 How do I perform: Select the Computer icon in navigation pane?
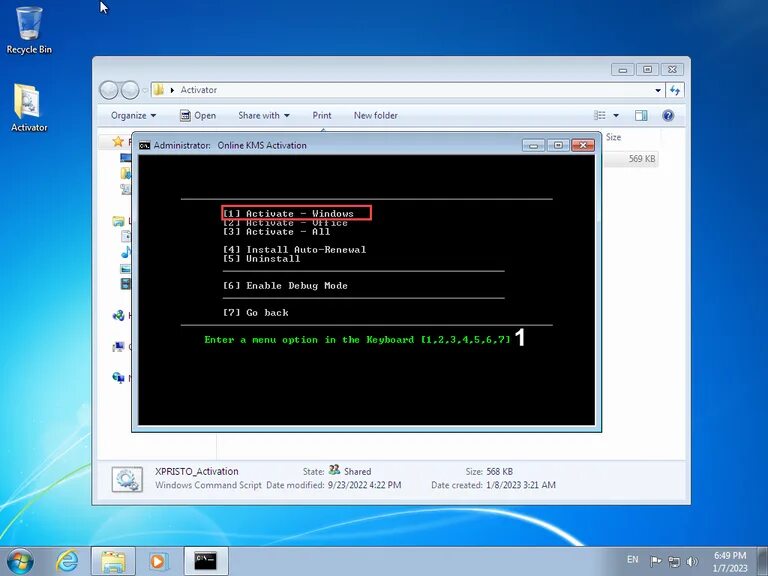[x=118, y=347]
